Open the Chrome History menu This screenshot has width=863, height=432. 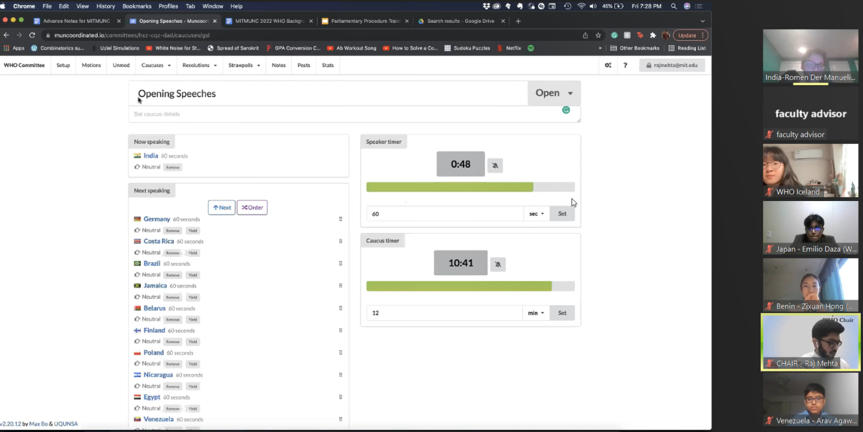coord(105,6)
